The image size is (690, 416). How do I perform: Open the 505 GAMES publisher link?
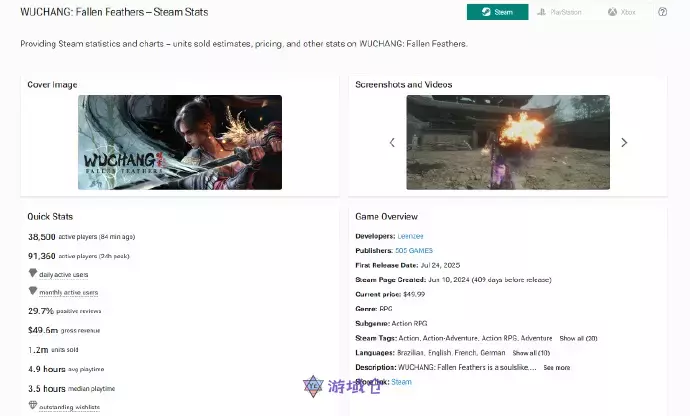click(x=413, y=251)
